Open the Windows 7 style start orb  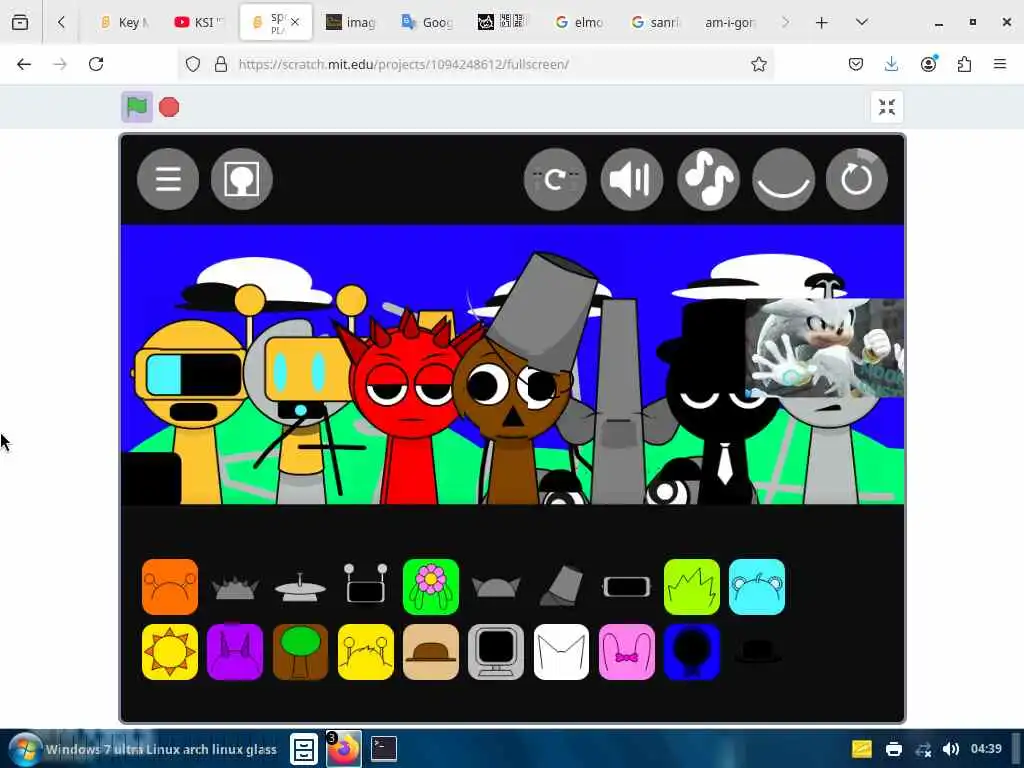click(25, 749)
